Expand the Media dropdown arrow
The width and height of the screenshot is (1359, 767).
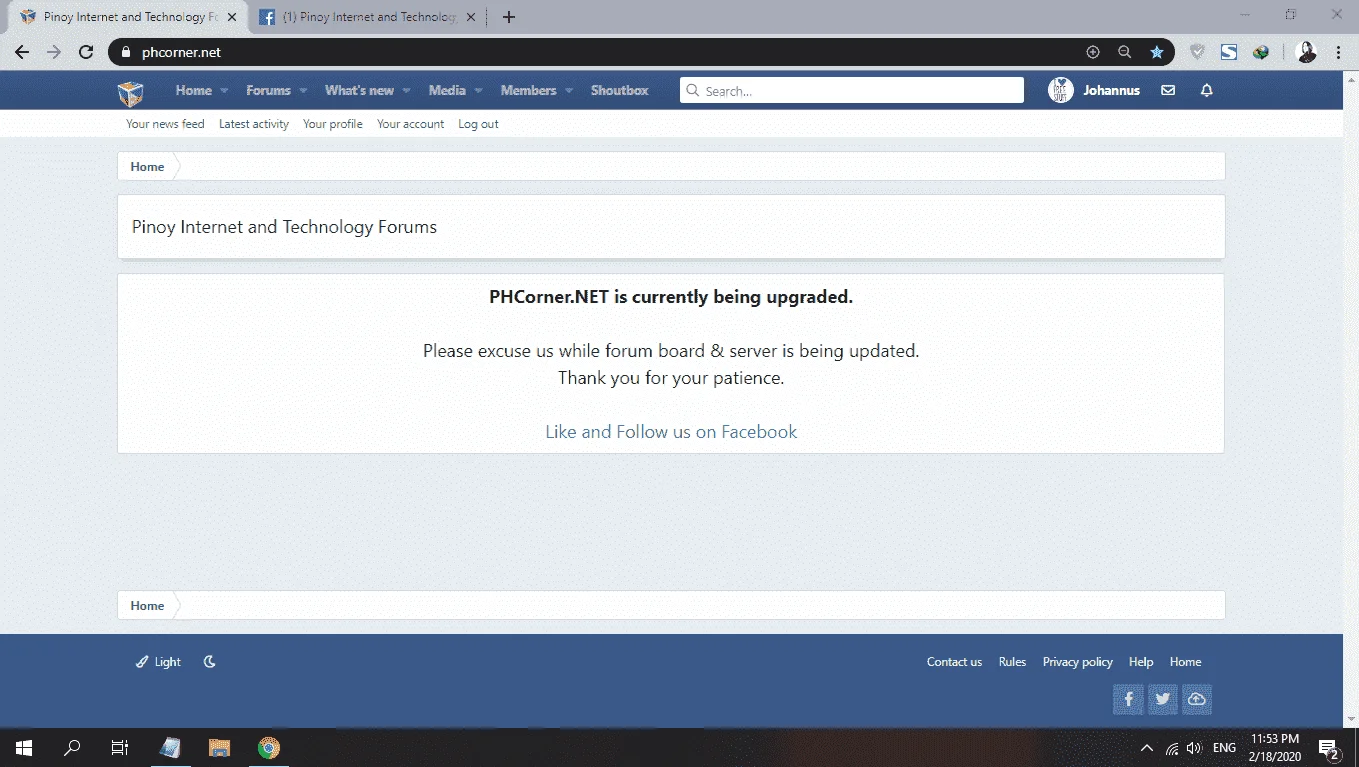478,91
